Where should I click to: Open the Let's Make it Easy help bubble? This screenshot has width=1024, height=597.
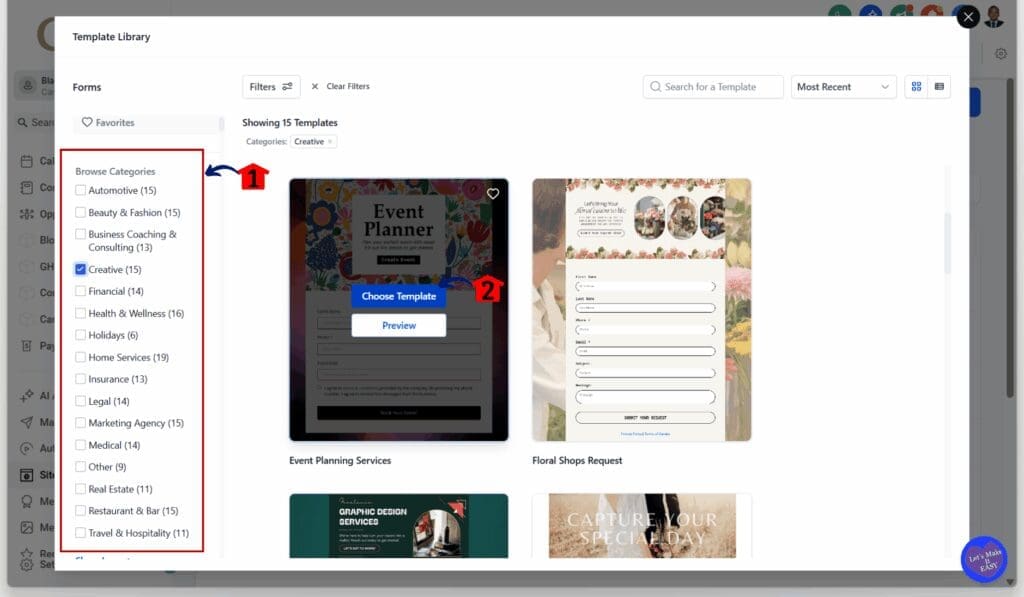[x=985, y=559]
